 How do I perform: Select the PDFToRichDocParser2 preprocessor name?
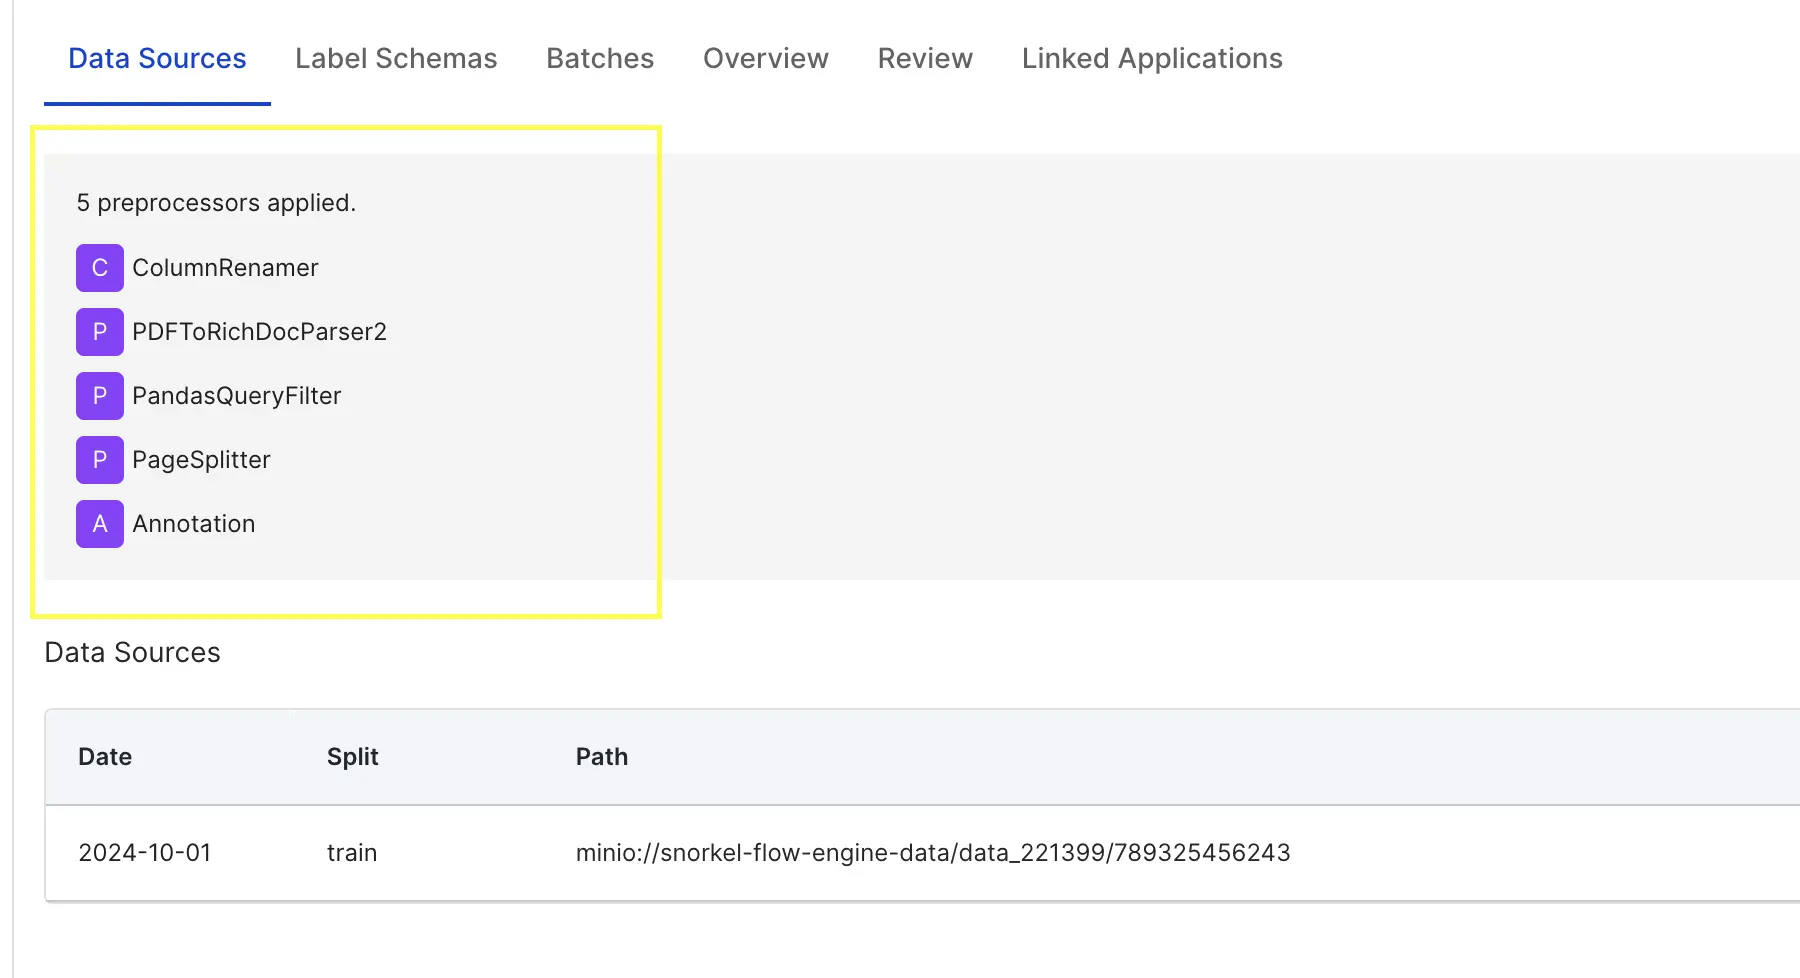259,332
